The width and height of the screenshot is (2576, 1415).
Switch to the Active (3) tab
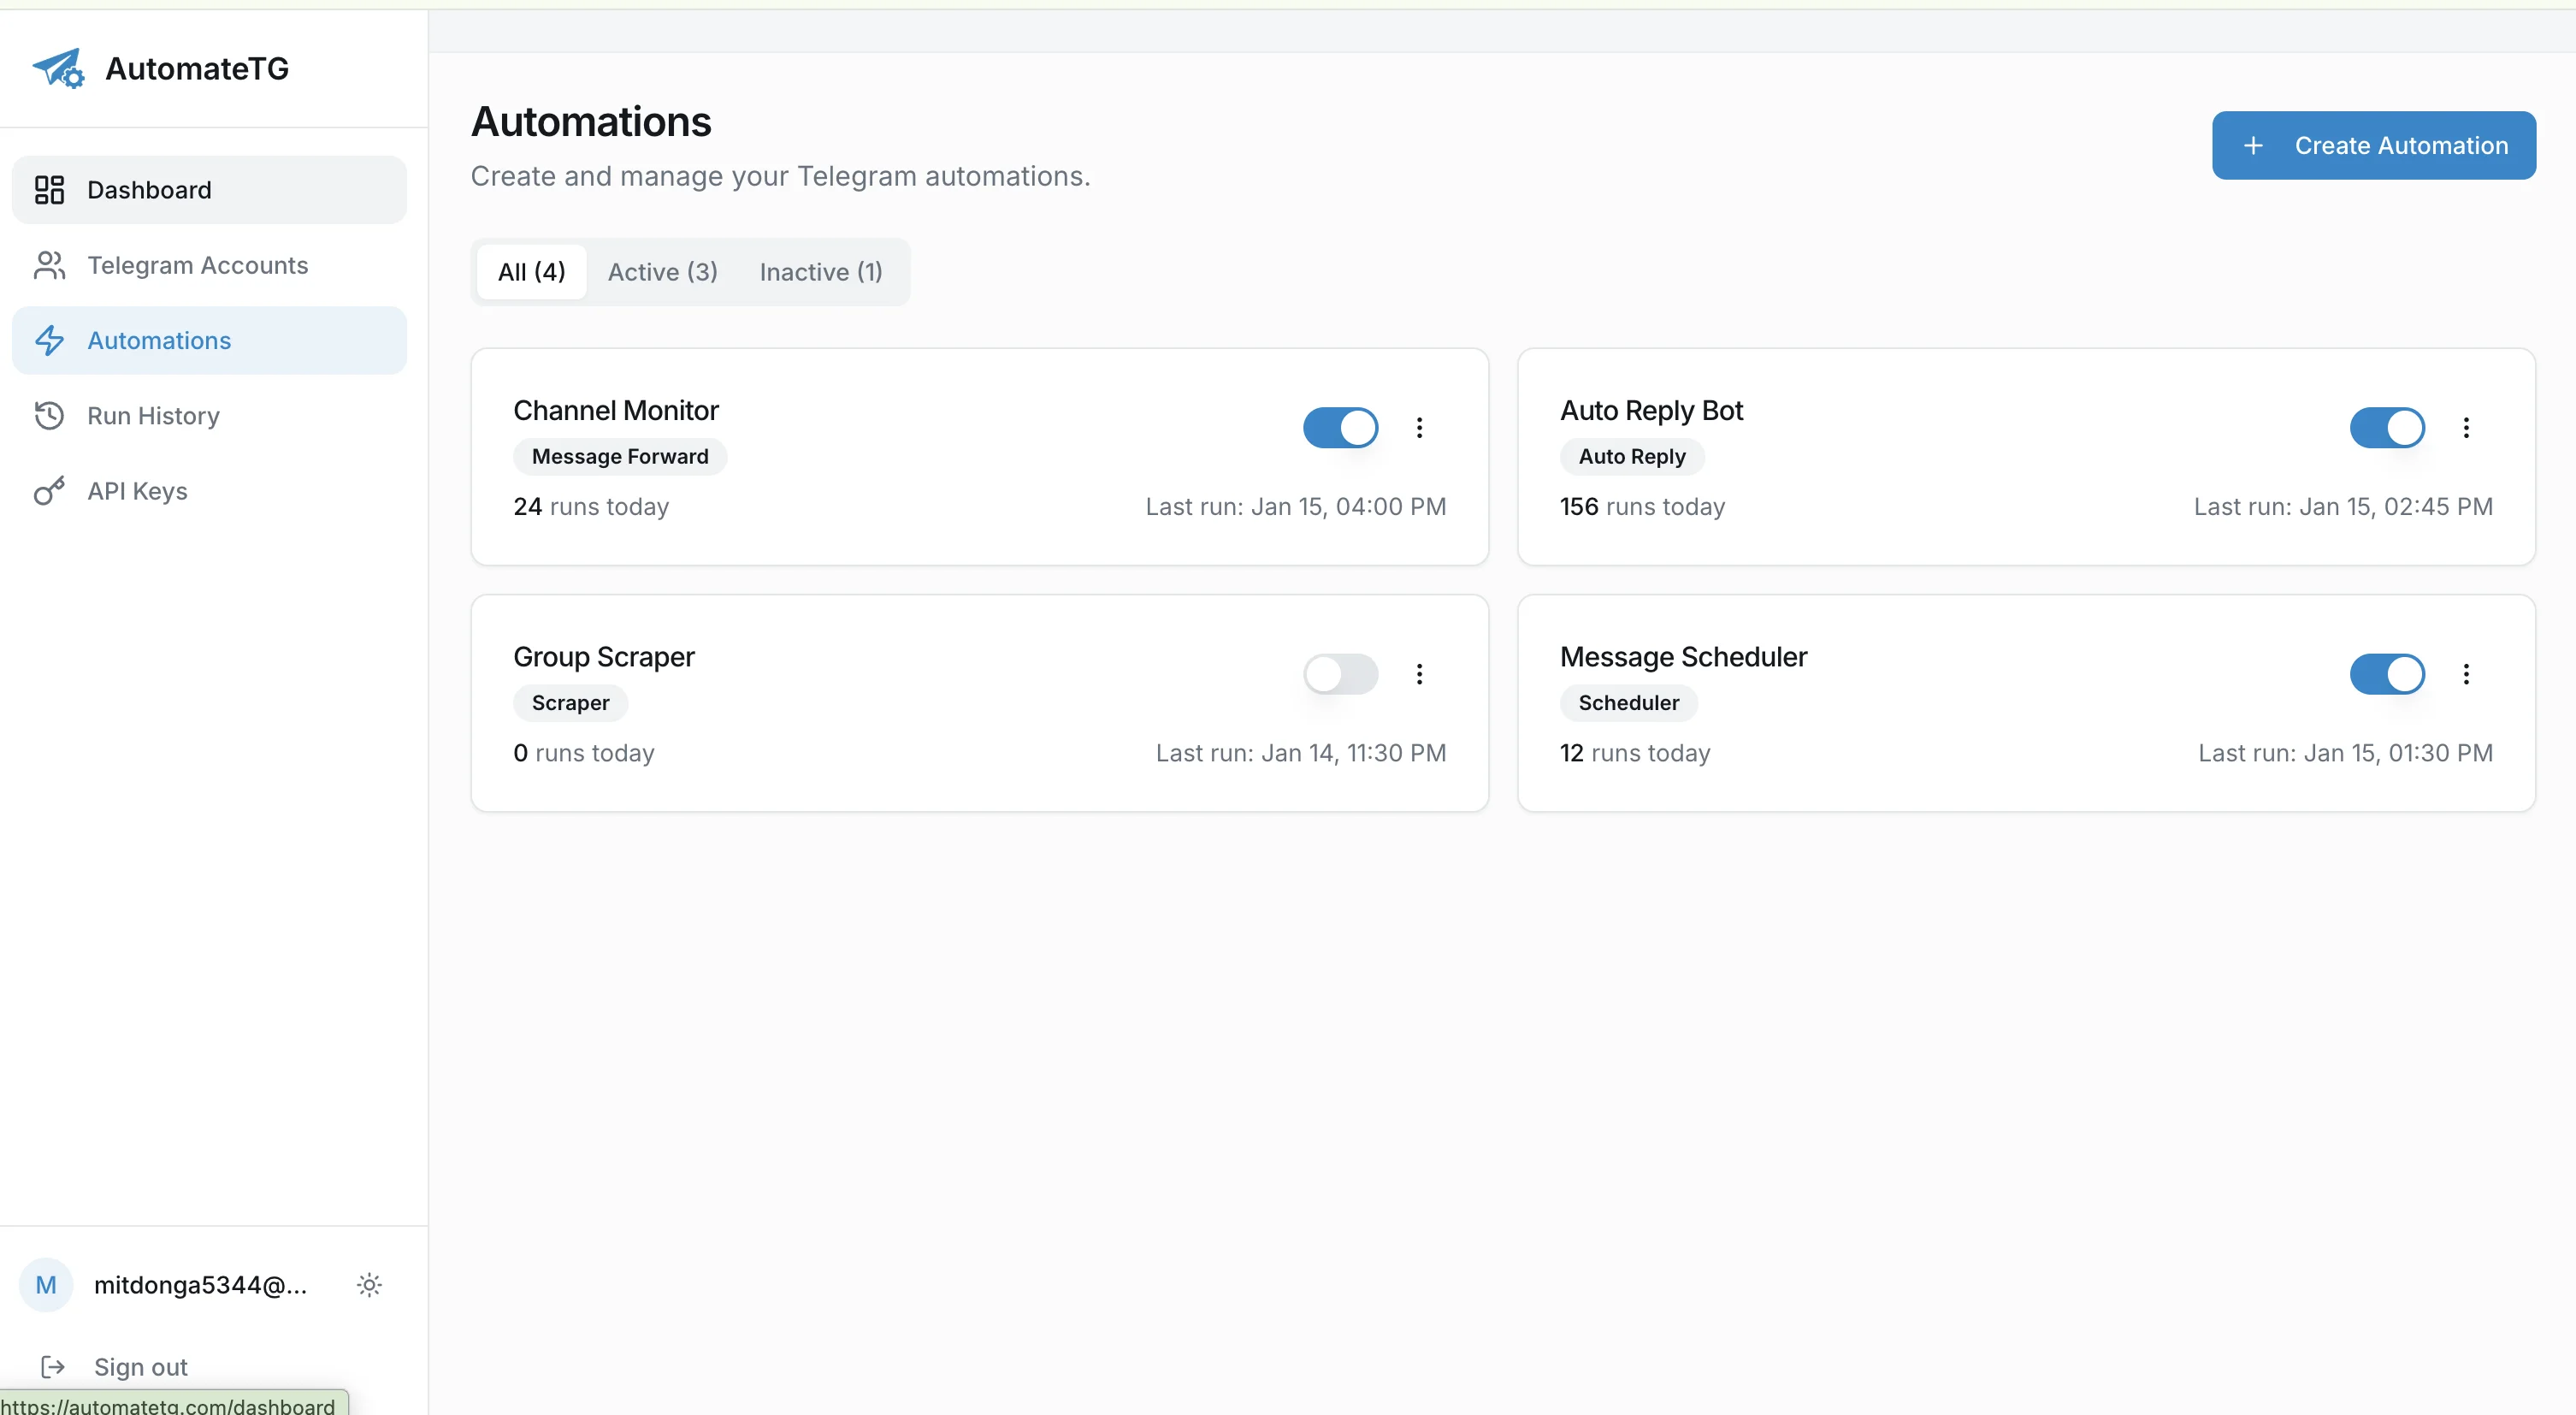point(662,272)
